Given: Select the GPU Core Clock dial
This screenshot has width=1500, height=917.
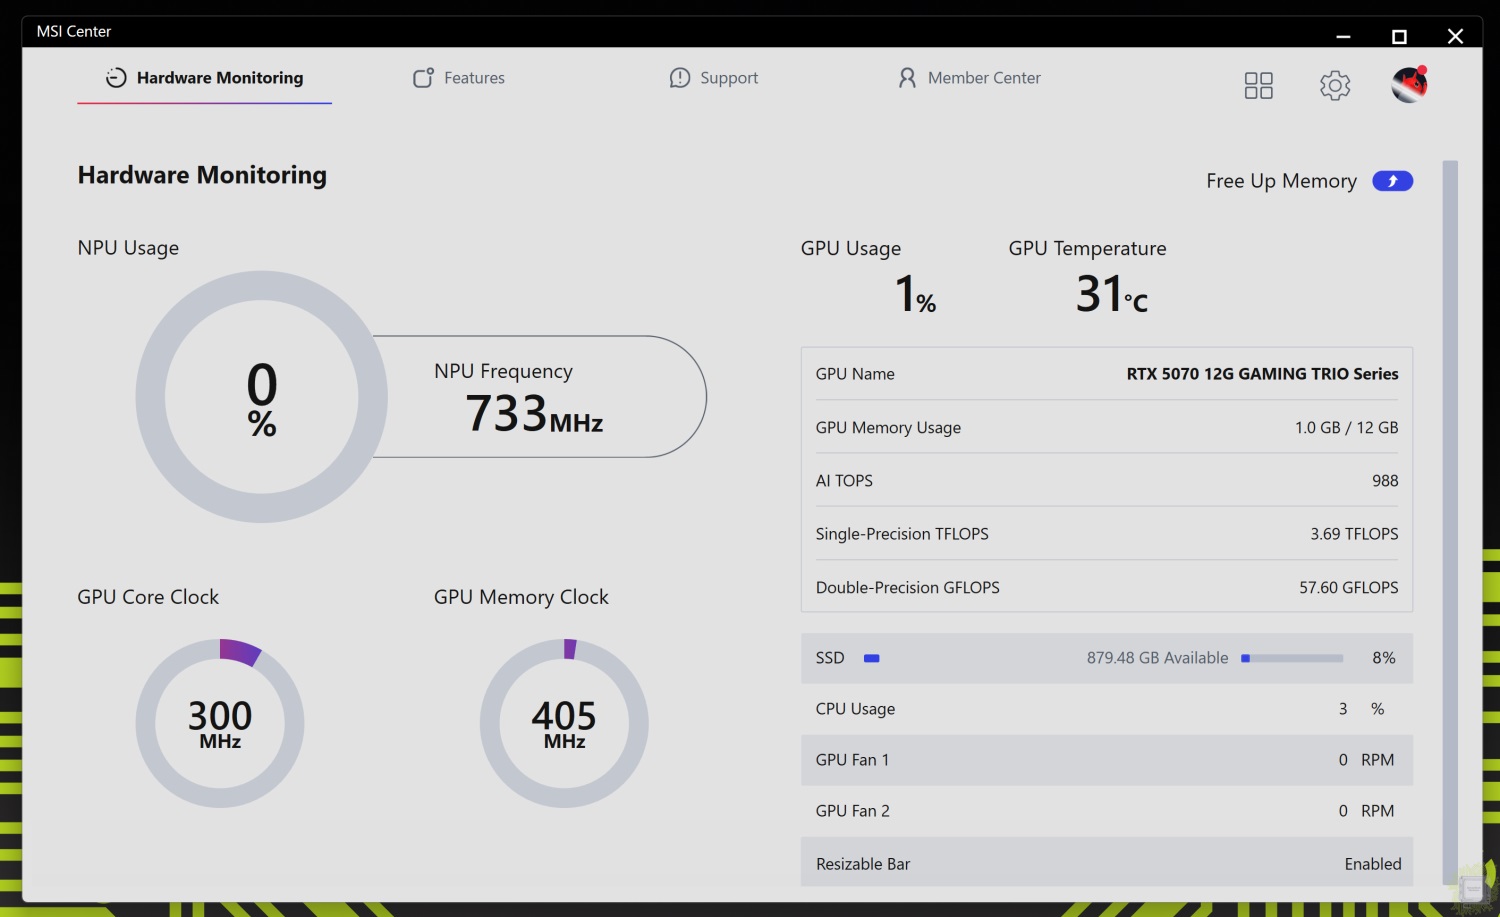Looking at the screenshot, I should pyautogui.click(x=220, y=723).
